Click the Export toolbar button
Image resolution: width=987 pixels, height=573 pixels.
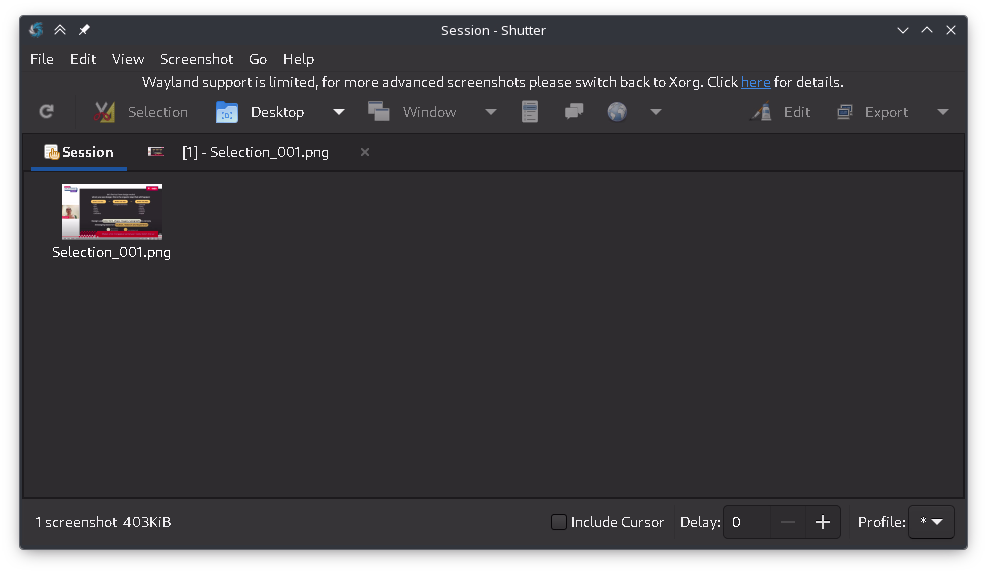click(873, 112)
